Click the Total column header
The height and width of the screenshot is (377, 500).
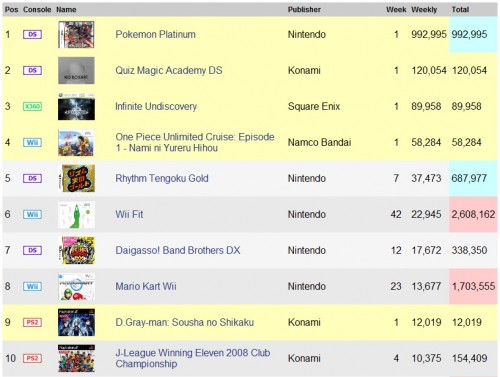tap(460, 10)
